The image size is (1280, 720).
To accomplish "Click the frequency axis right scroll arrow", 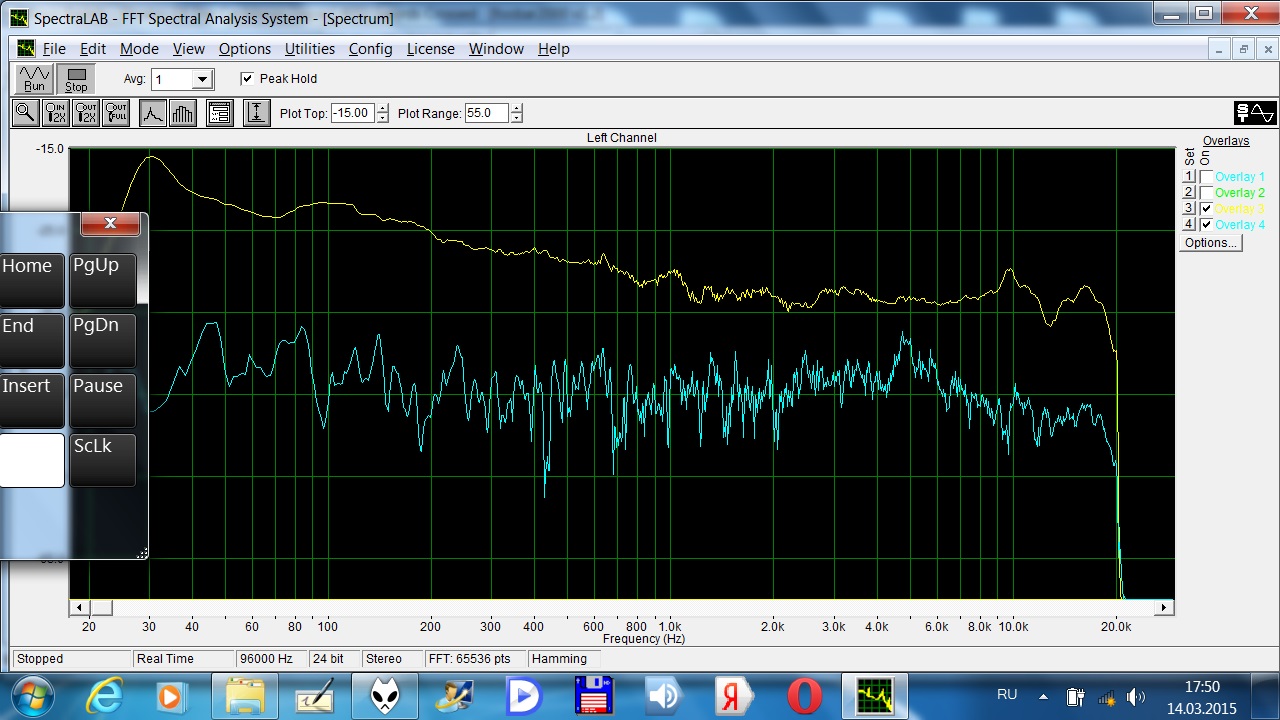I will point(1164,608).
